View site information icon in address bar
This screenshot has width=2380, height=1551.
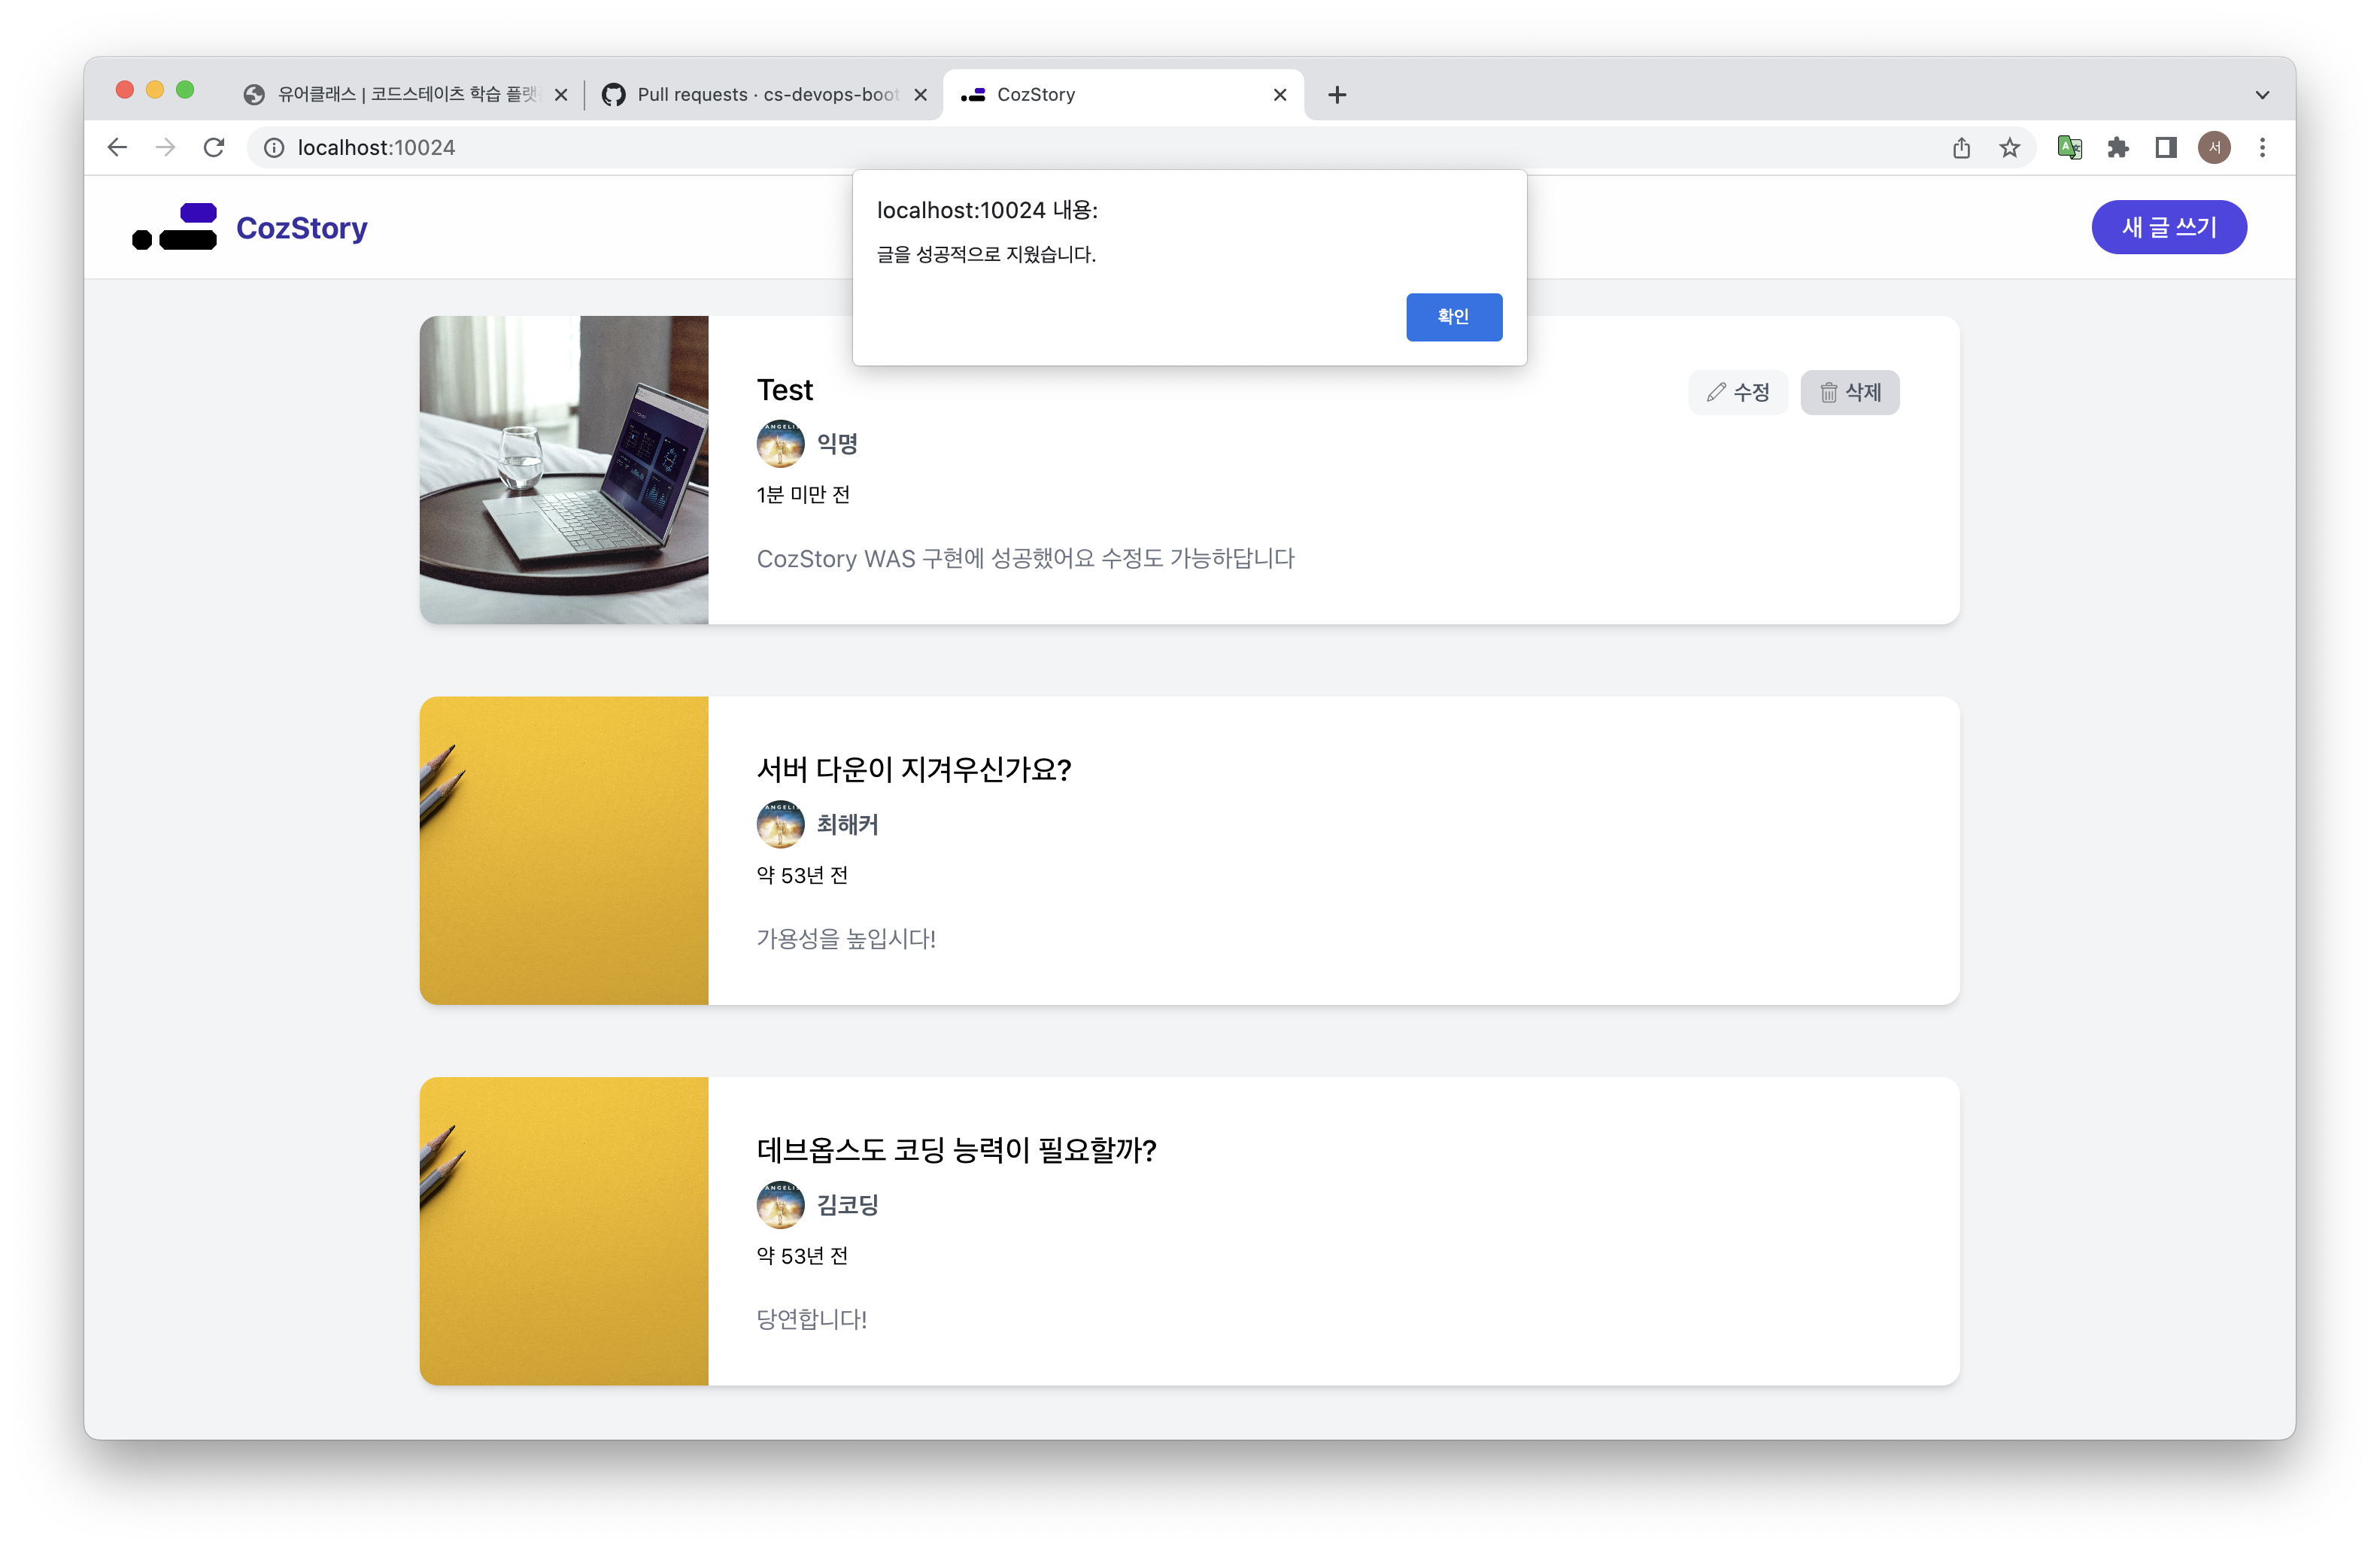coord(274,148)
